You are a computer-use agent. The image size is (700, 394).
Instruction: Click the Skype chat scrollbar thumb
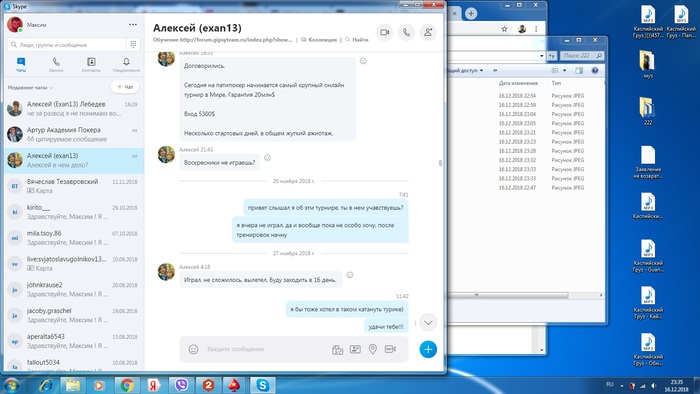441,163
